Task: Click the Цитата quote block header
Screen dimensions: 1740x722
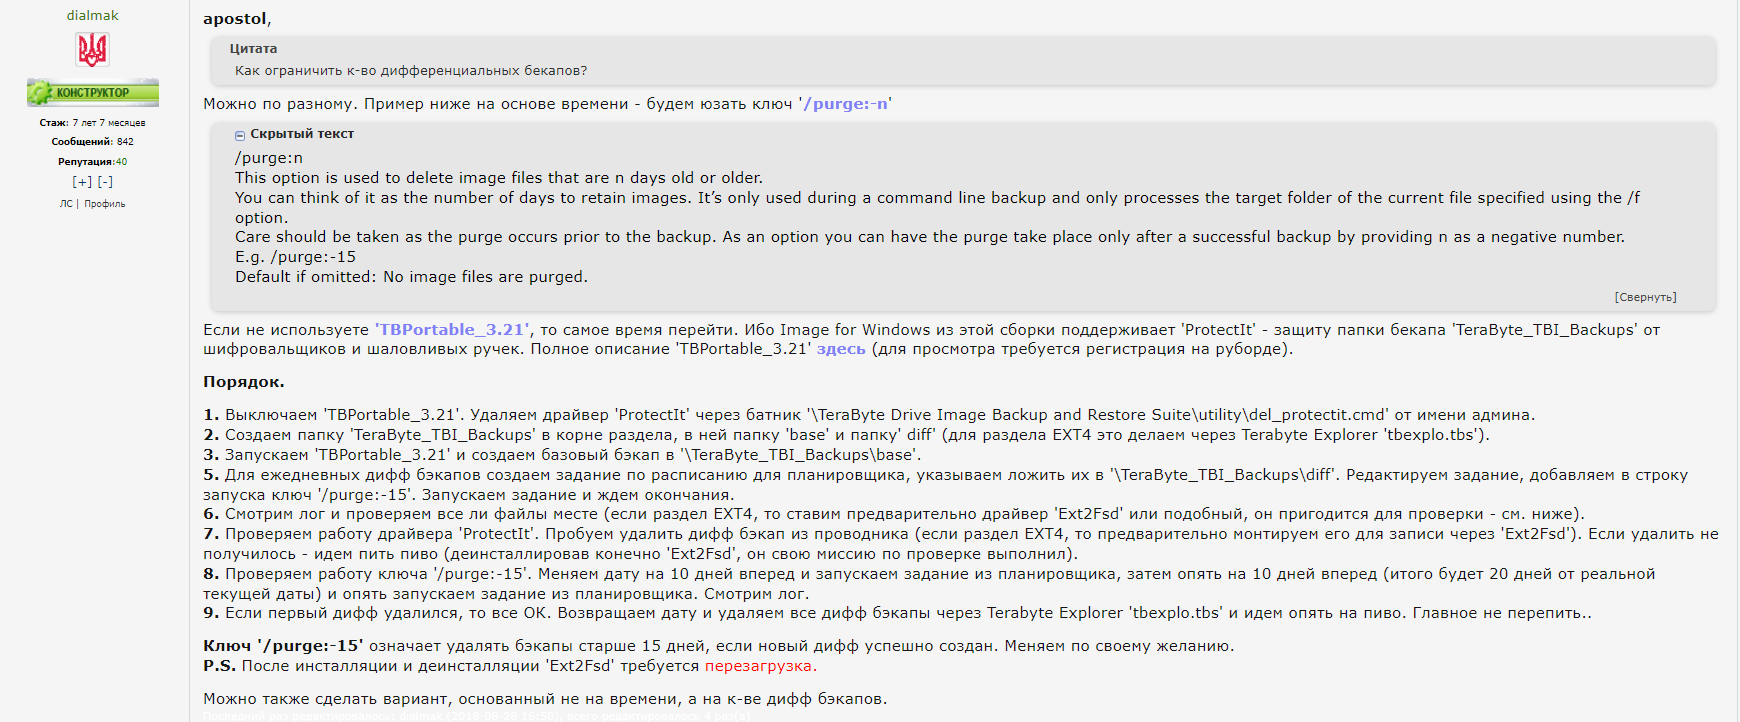Action: pos(253,49)
